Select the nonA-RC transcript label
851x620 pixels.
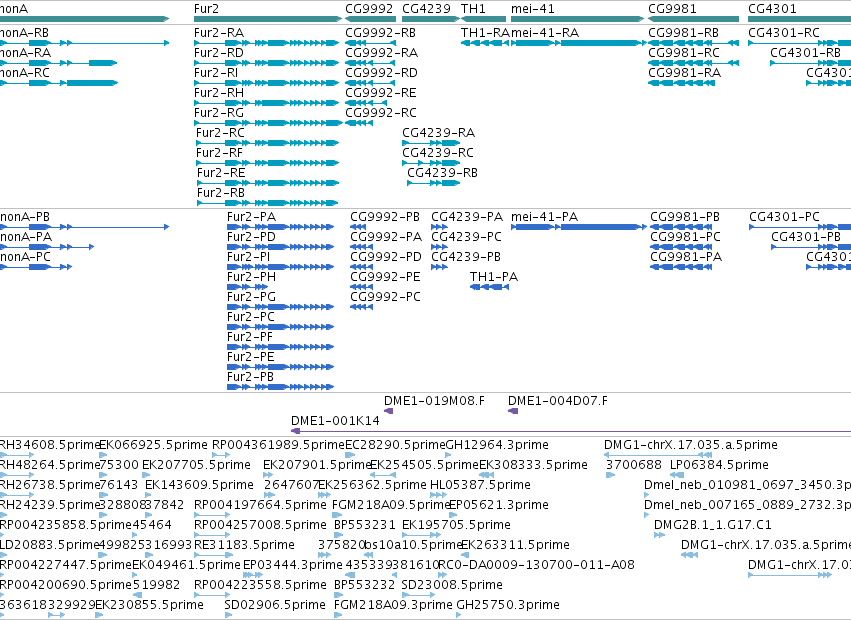tap(24, 73)
